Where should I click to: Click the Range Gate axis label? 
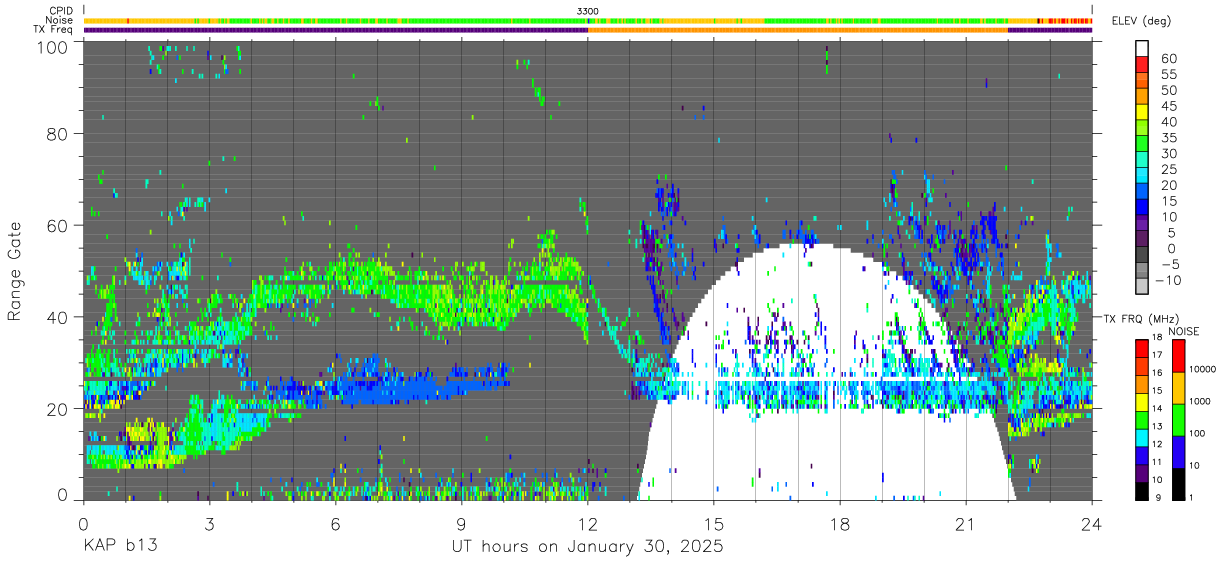pyautogui.click(x=15, y=270)
